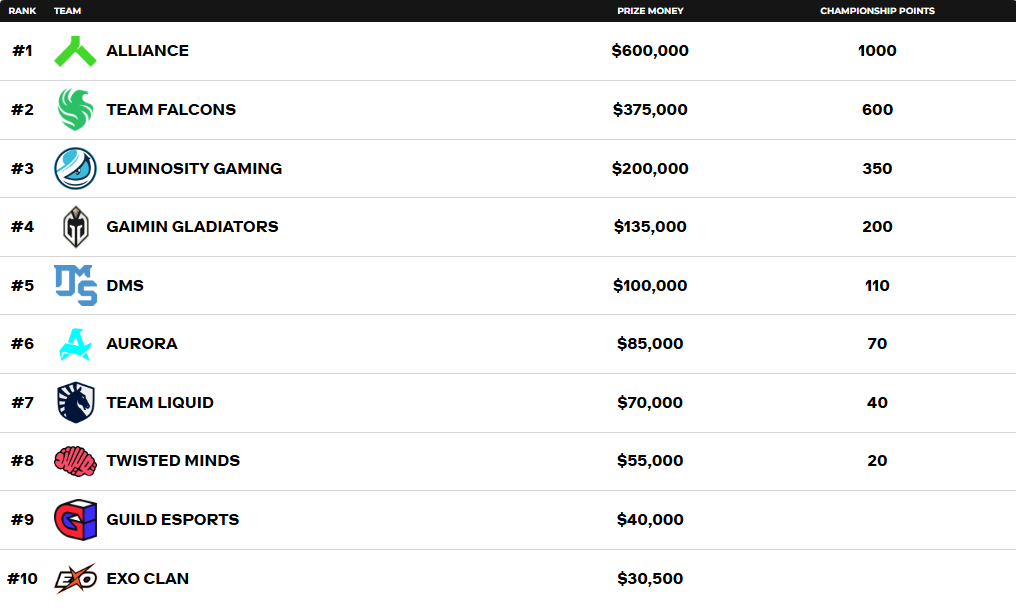
Task: Click the Alliance team logo
Action: [x=75, y=51]
